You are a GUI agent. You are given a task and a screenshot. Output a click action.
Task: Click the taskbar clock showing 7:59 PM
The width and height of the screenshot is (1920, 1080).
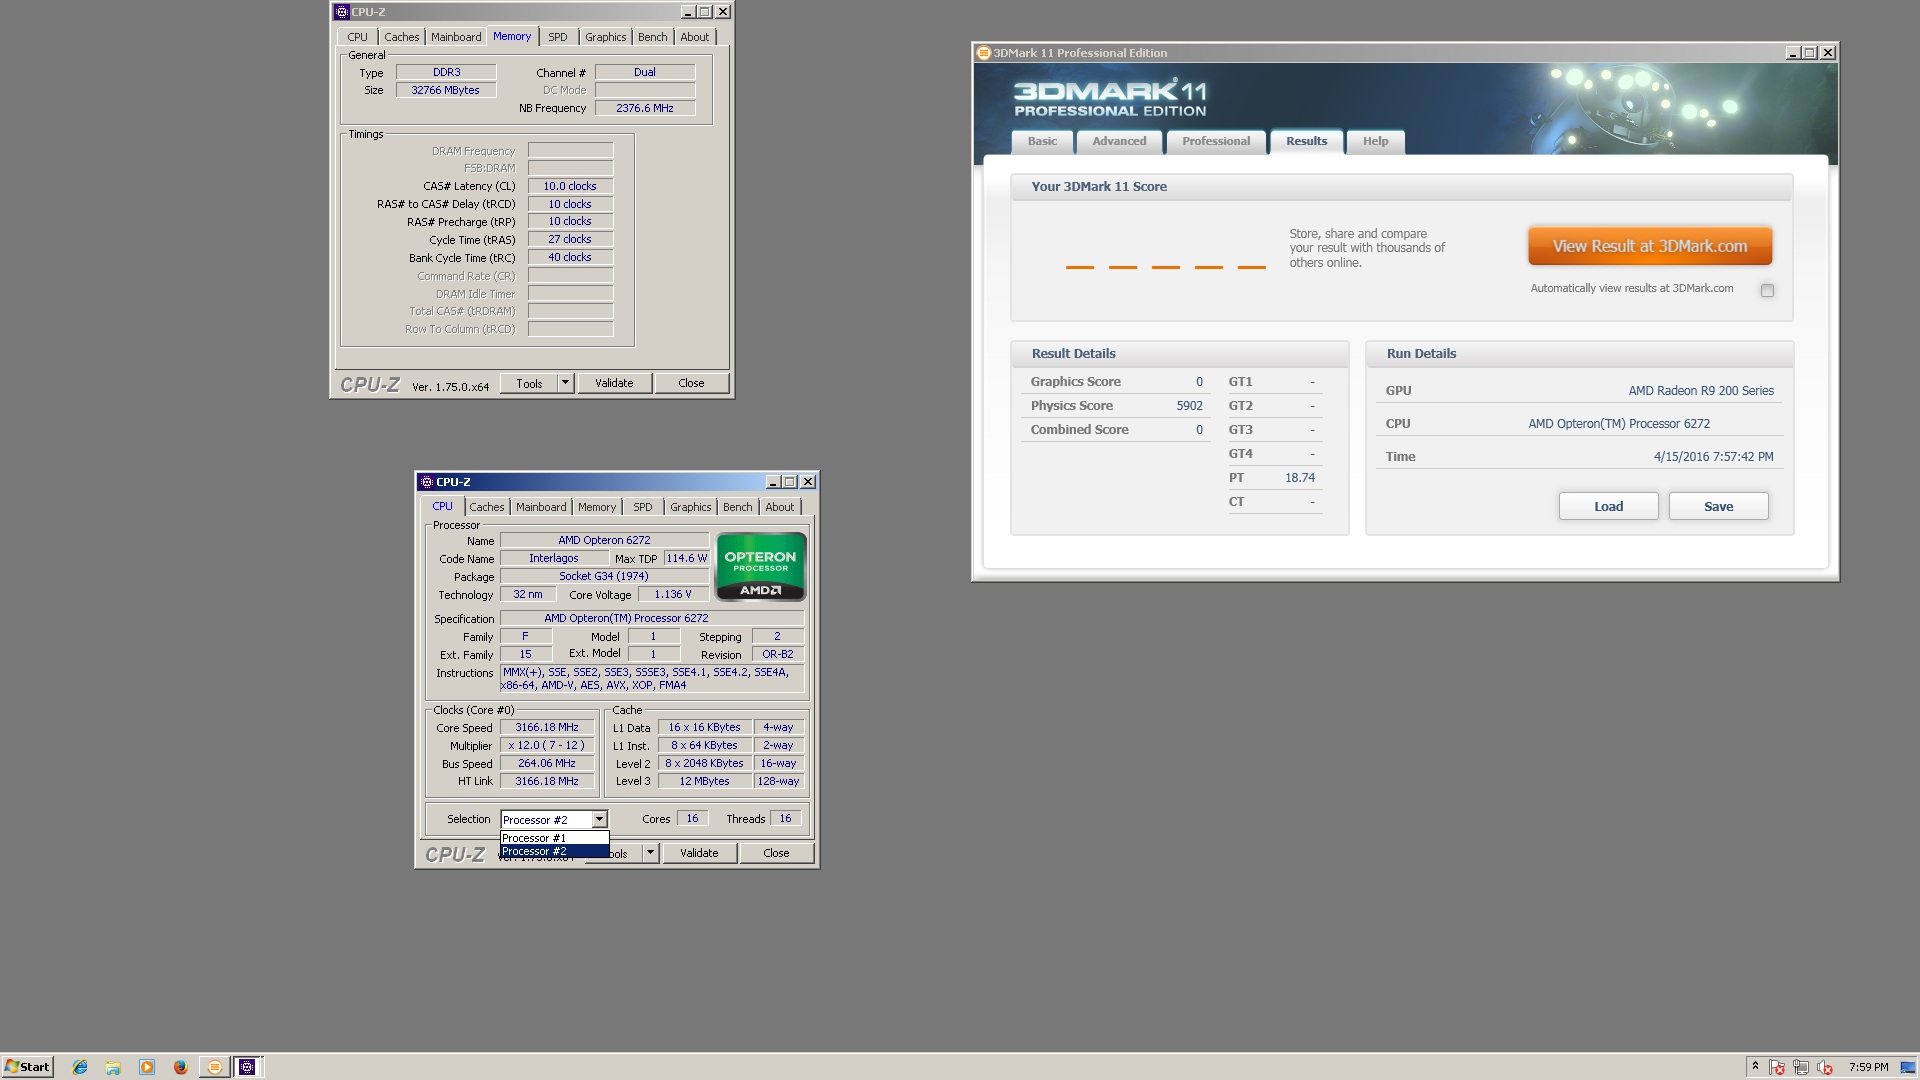(1868, 1067)
